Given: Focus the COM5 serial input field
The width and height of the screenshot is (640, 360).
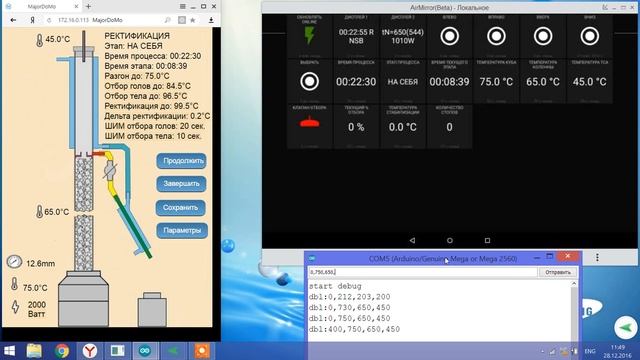Looking at the screenshot, I should 423,272.
